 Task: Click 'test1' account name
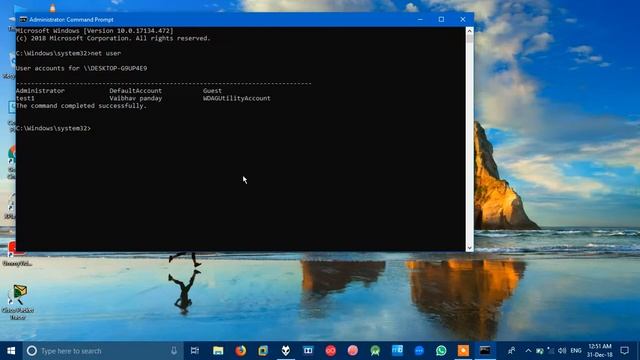[x=25, y=98]
